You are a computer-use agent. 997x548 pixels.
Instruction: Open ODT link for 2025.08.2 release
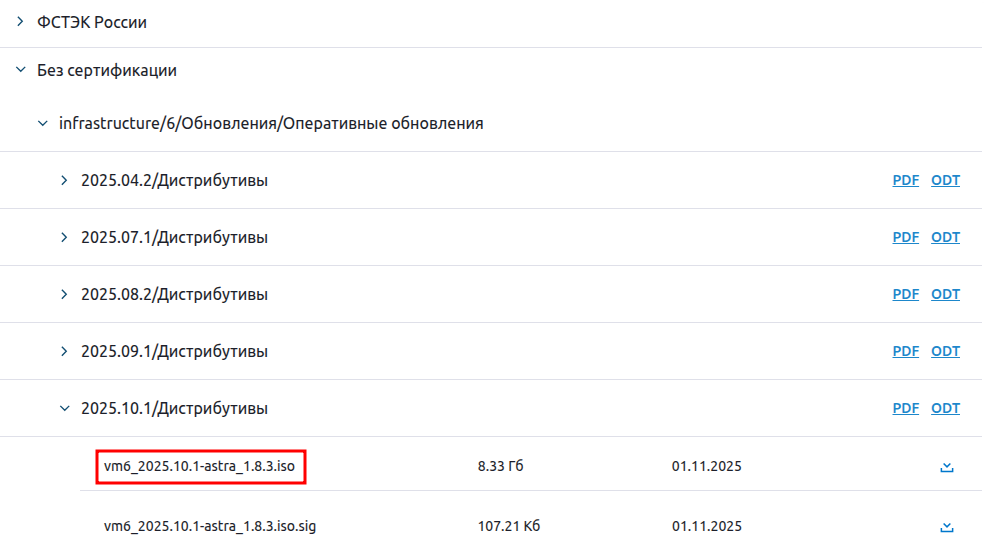point(945,295)
